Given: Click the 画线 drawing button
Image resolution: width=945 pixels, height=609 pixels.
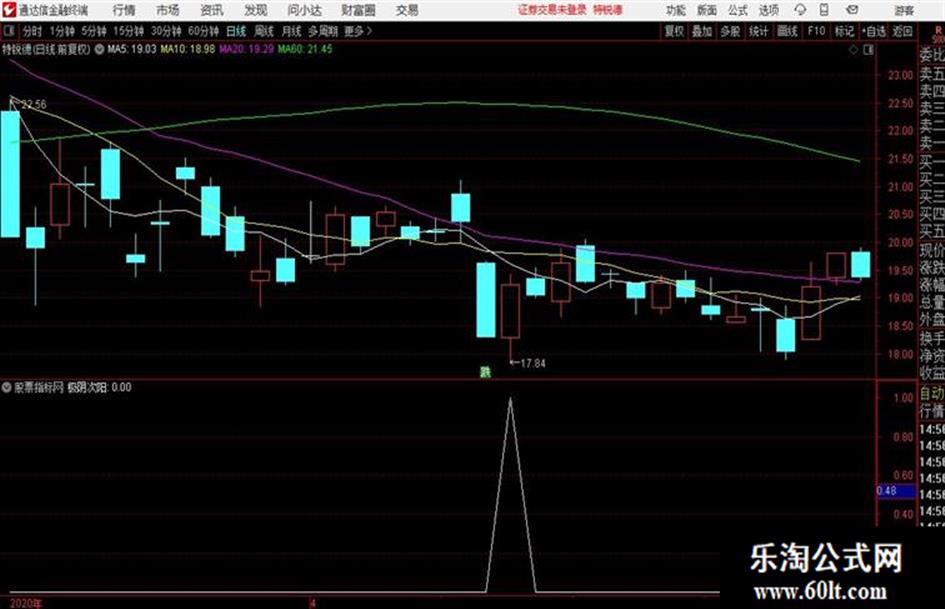Looking at the screenshot, I should pos(787,31).
